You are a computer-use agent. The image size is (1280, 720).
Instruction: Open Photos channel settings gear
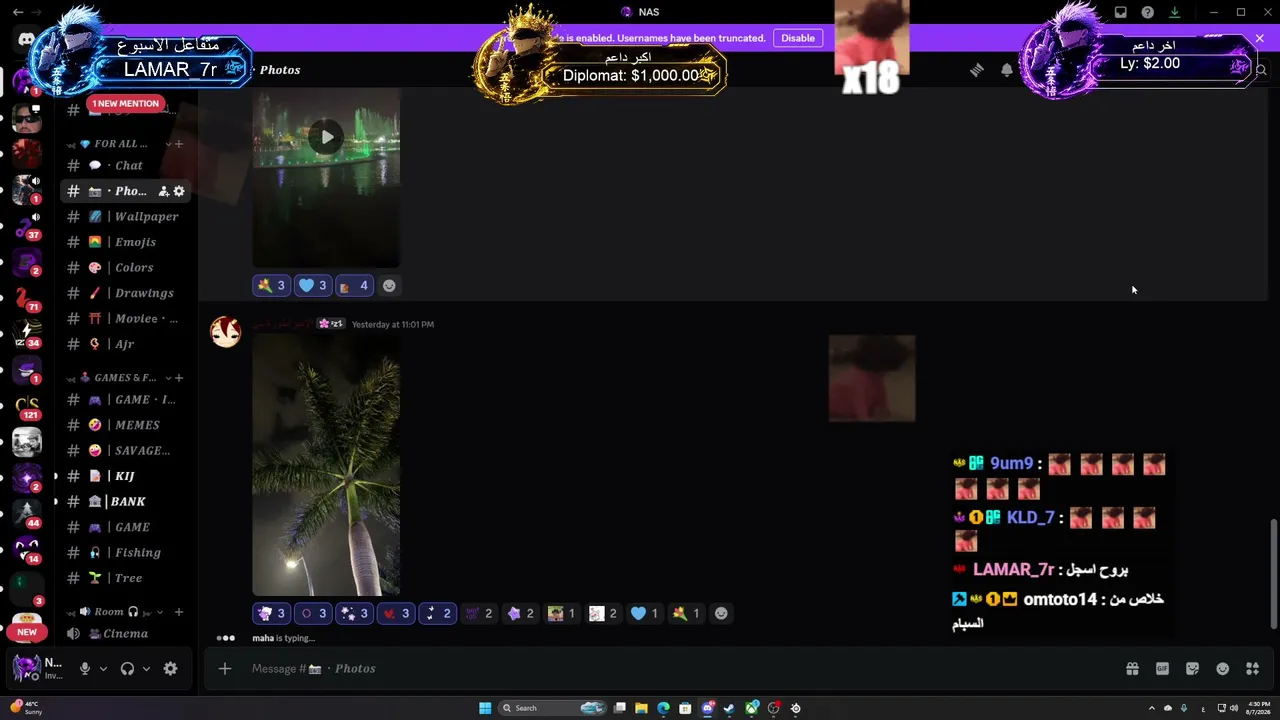(179, 191)
